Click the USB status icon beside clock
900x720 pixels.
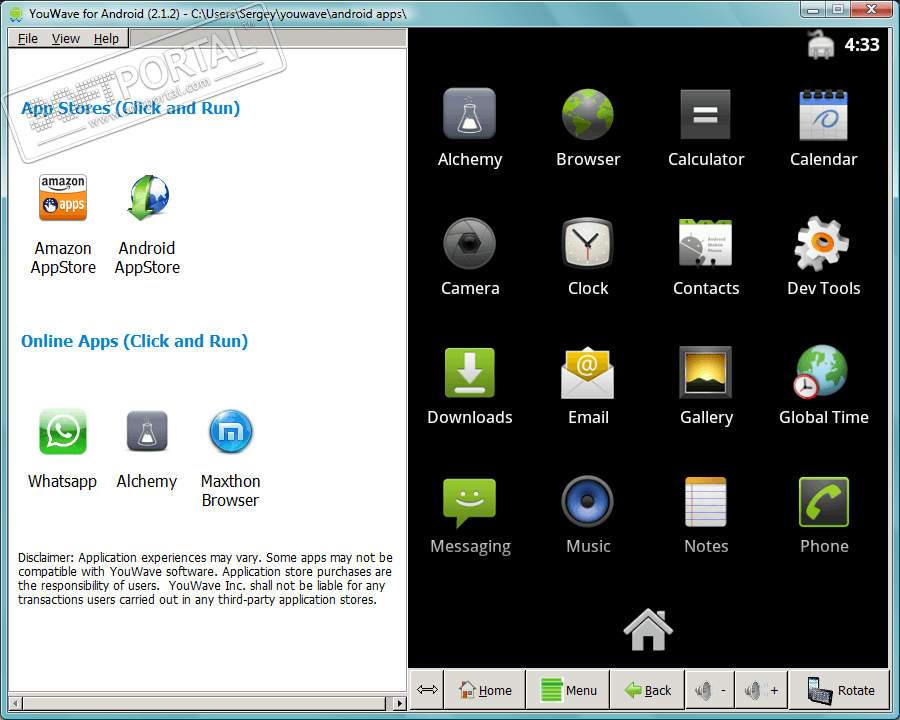click(x=821, y=44)
